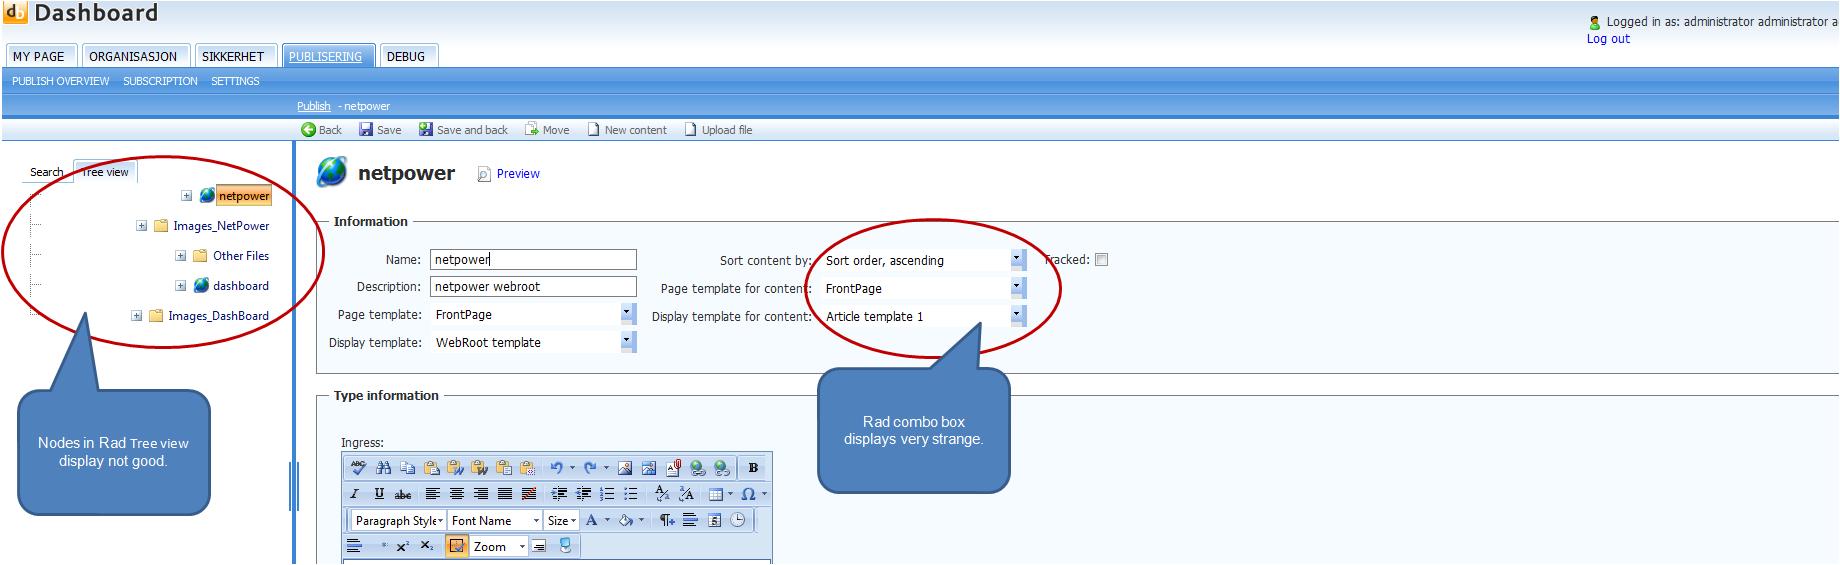
Task: Undo last edit in Ingress editor
Action: (557, 468)
